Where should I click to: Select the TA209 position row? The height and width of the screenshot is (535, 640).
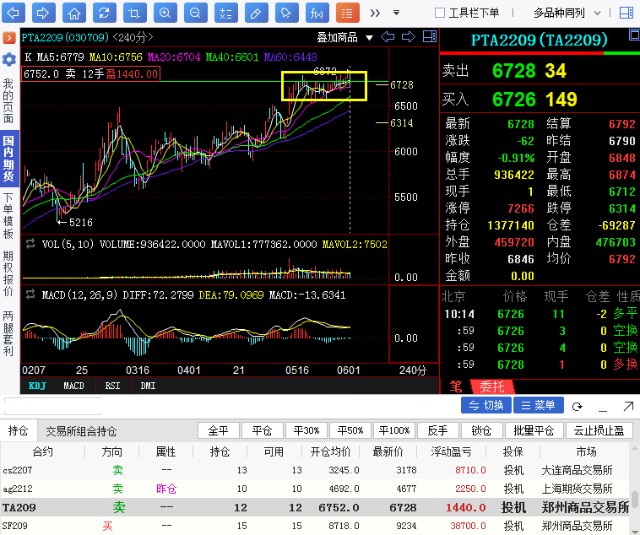pyautogui.click(x=315, y=507)
